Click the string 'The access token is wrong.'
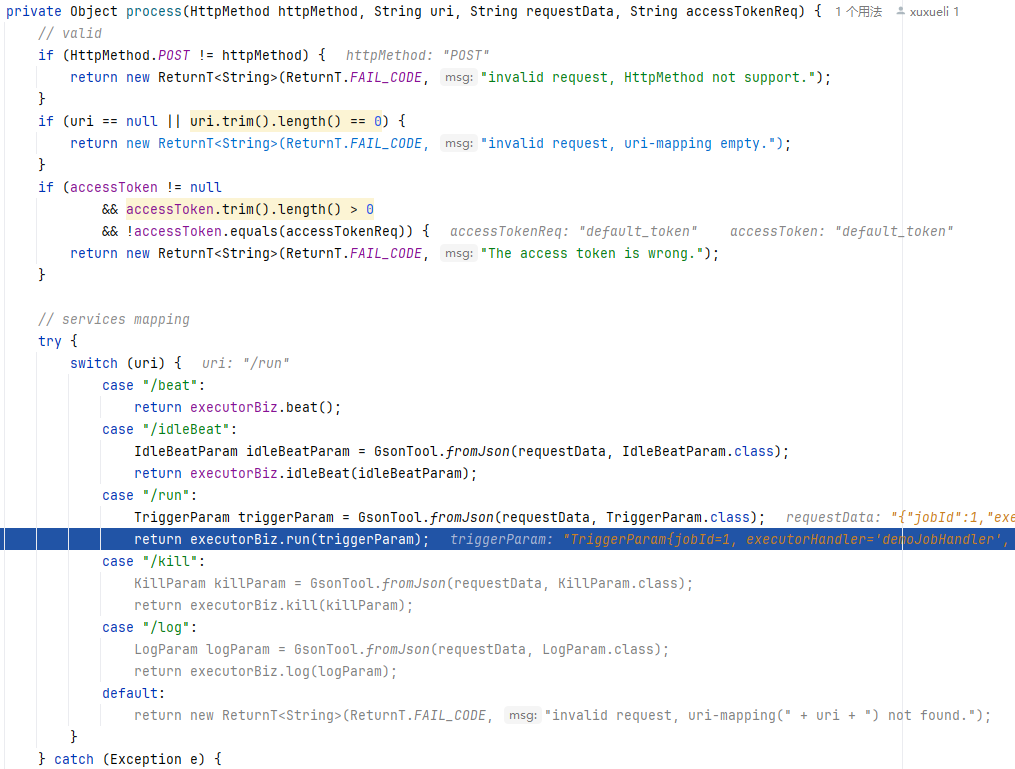Image resolution: width=1015 pixels, height=769 pixels. (x=593, y=253)
